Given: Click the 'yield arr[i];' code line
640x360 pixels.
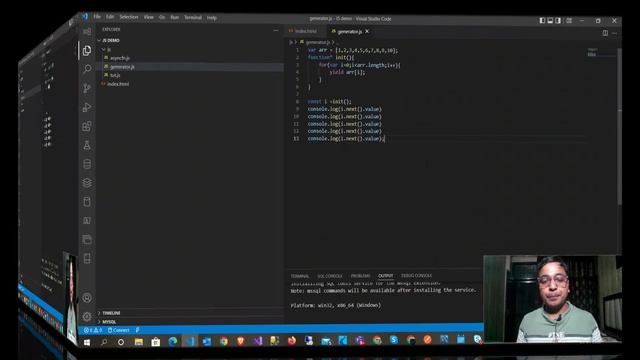Looking at the screenshot, I should coord(347,72).
